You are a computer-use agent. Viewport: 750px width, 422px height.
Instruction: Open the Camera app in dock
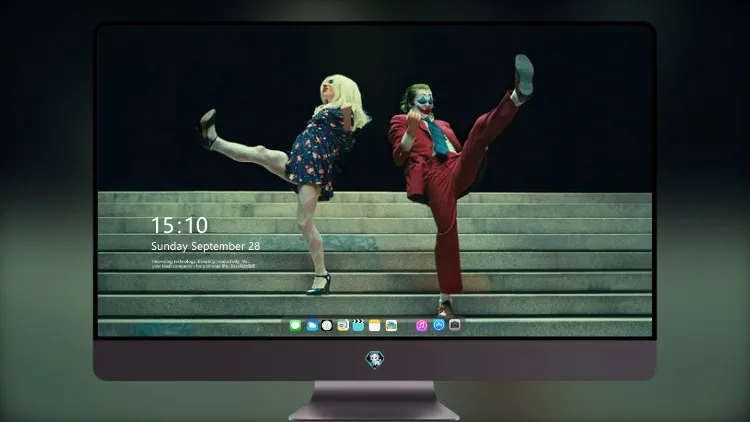click(455, 325)
